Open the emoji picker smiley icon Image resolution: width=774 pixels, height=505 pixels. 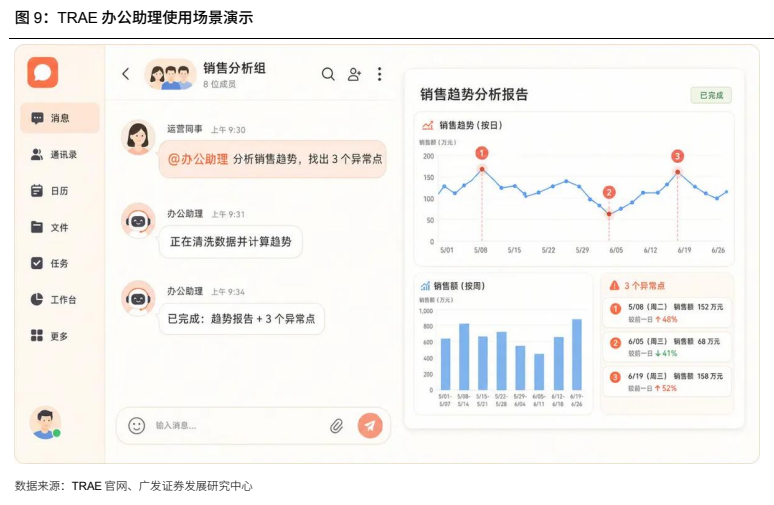click(x=137, y=426)
